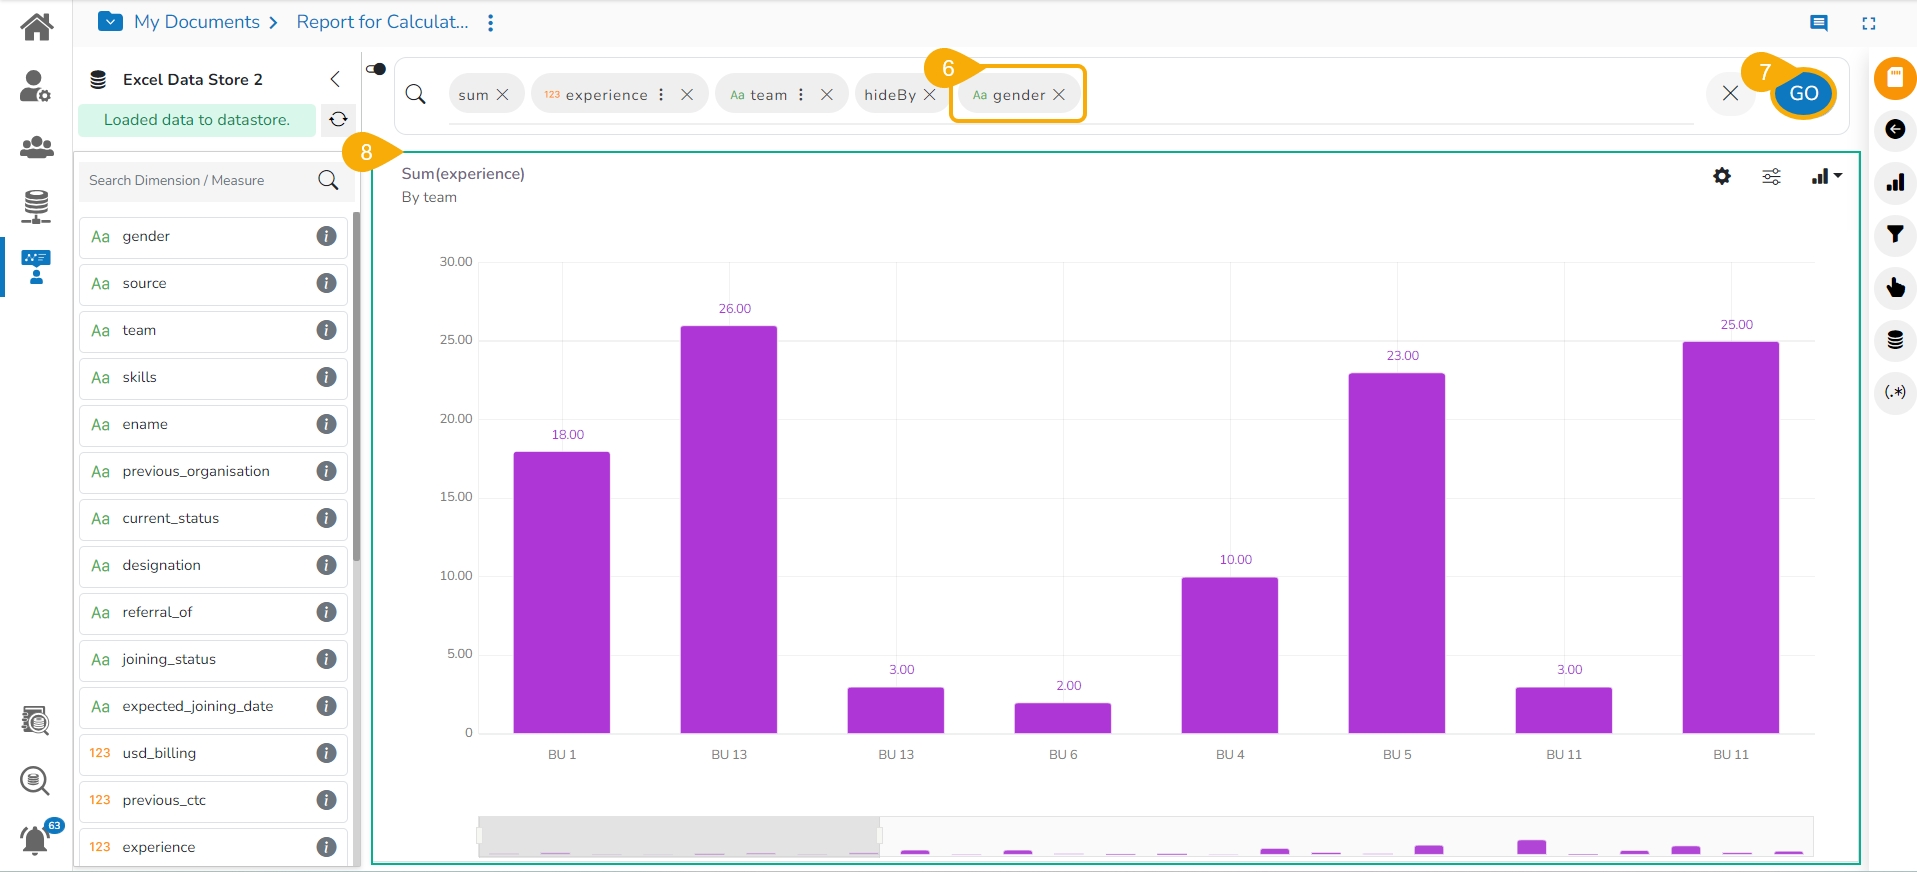The width and height of the screenshot is (1917, 872).
Task: Focus the Search Dimension / Measure field
Action: pos(200,180)
